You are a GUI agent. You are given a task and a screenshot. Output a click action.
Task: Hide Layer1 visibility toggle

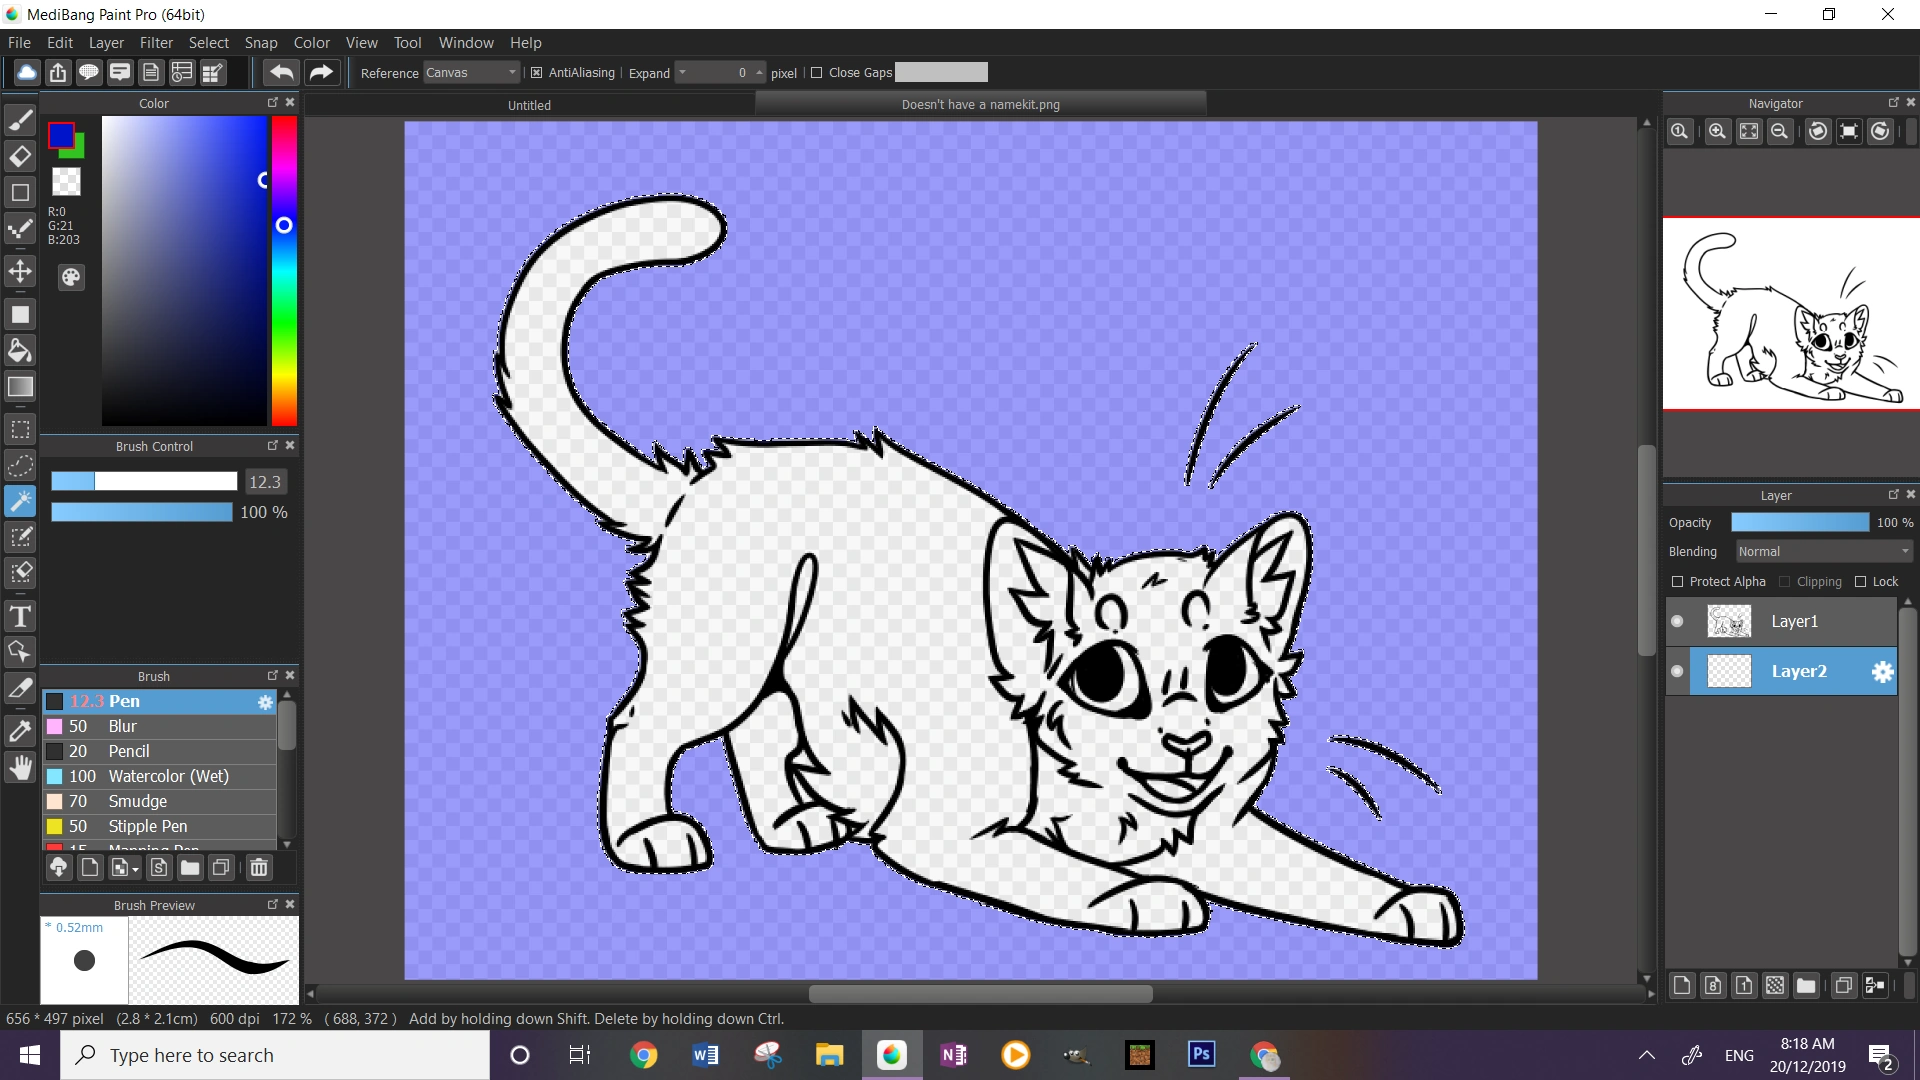1677,621
